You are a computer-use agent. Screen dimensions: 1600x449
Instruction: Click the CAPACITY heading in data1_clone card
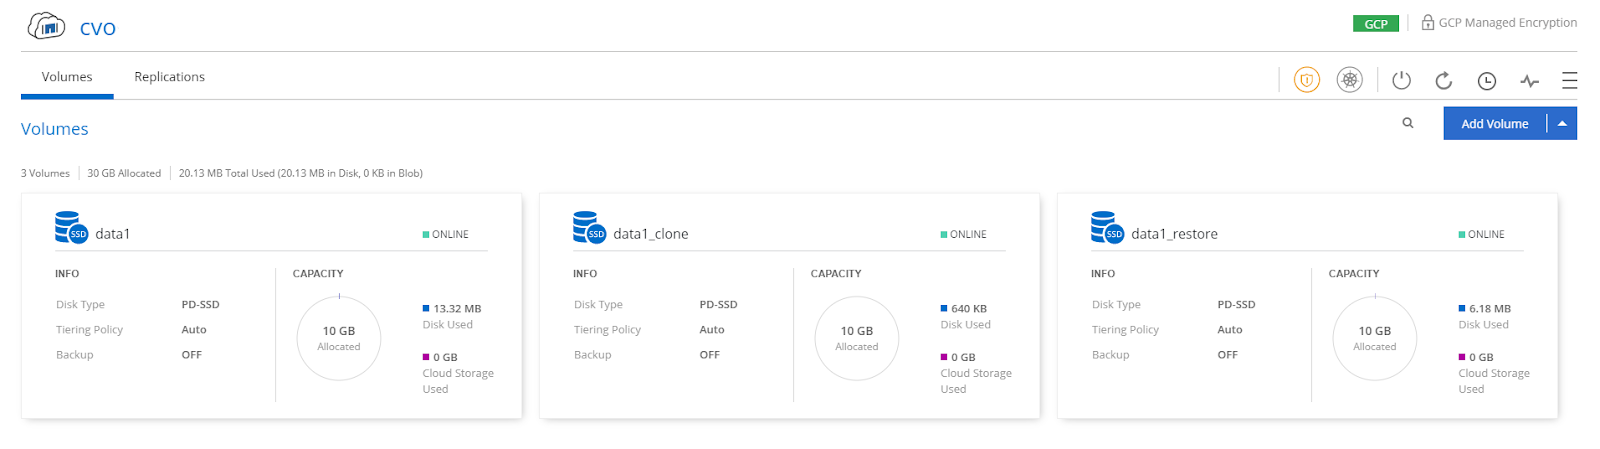[836, 274]
